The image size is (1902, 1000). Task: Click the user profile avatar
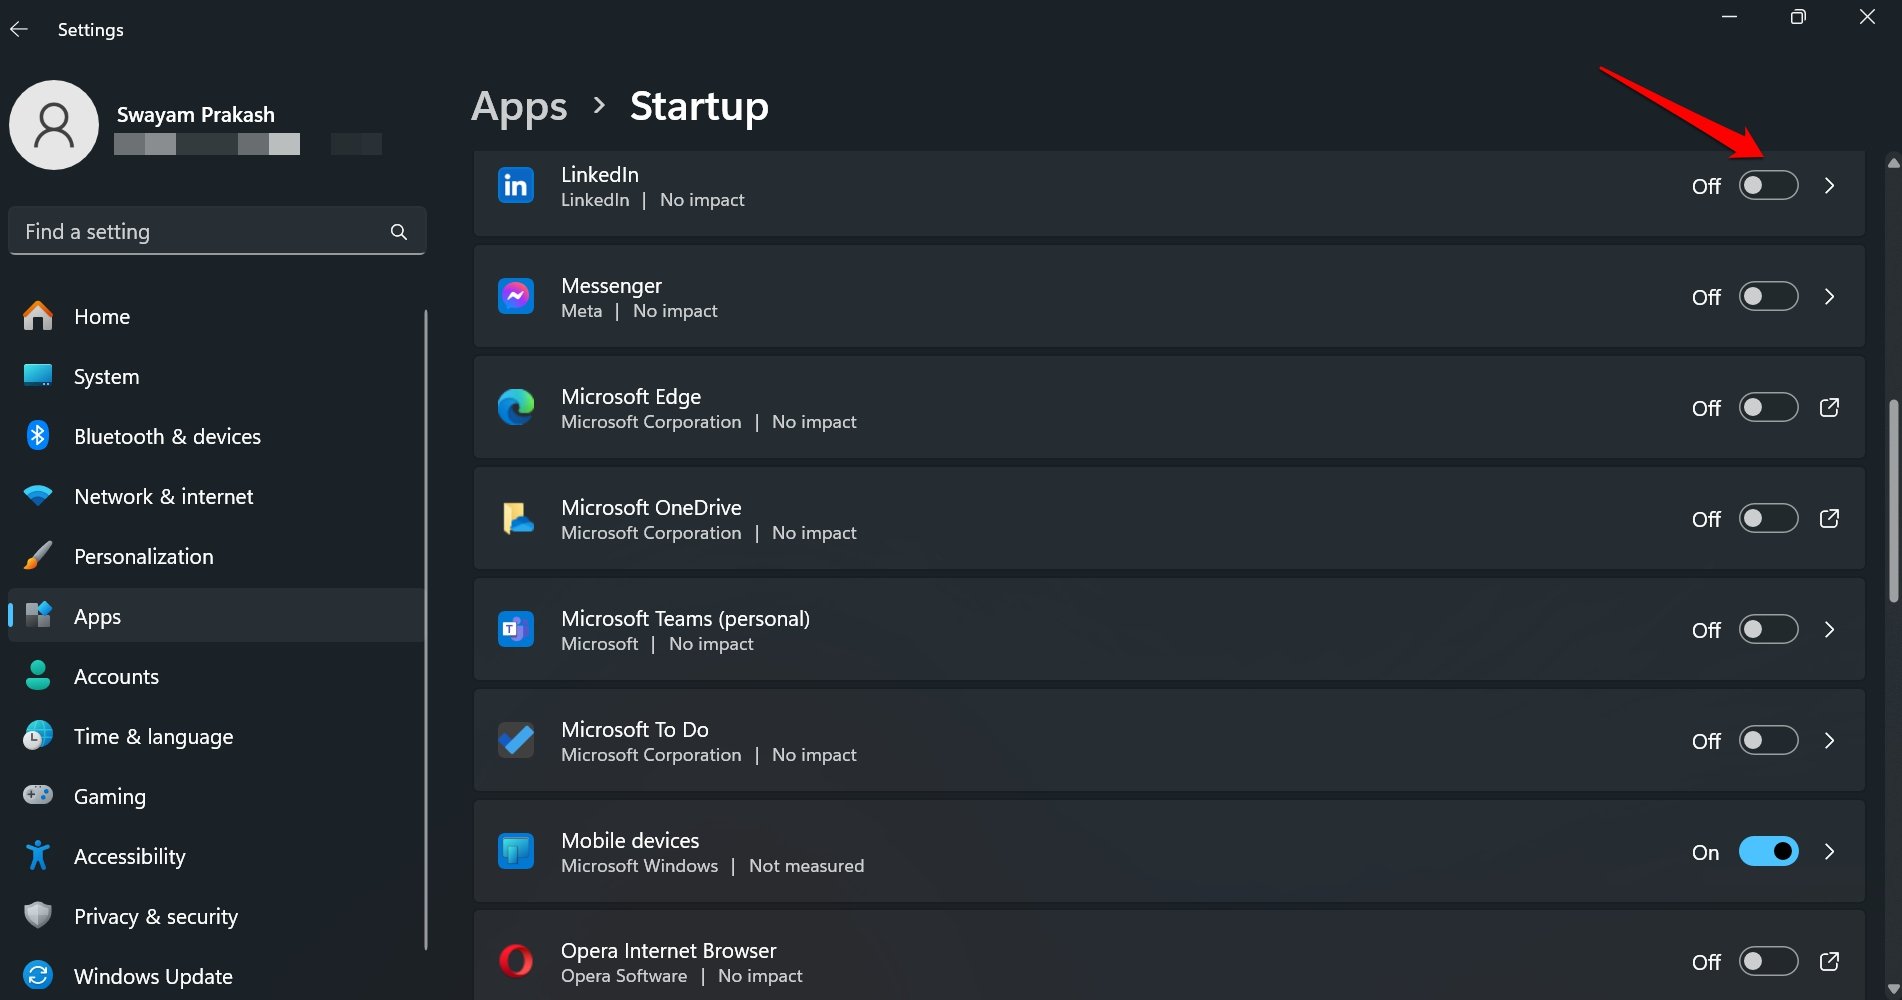coord(54,125)
